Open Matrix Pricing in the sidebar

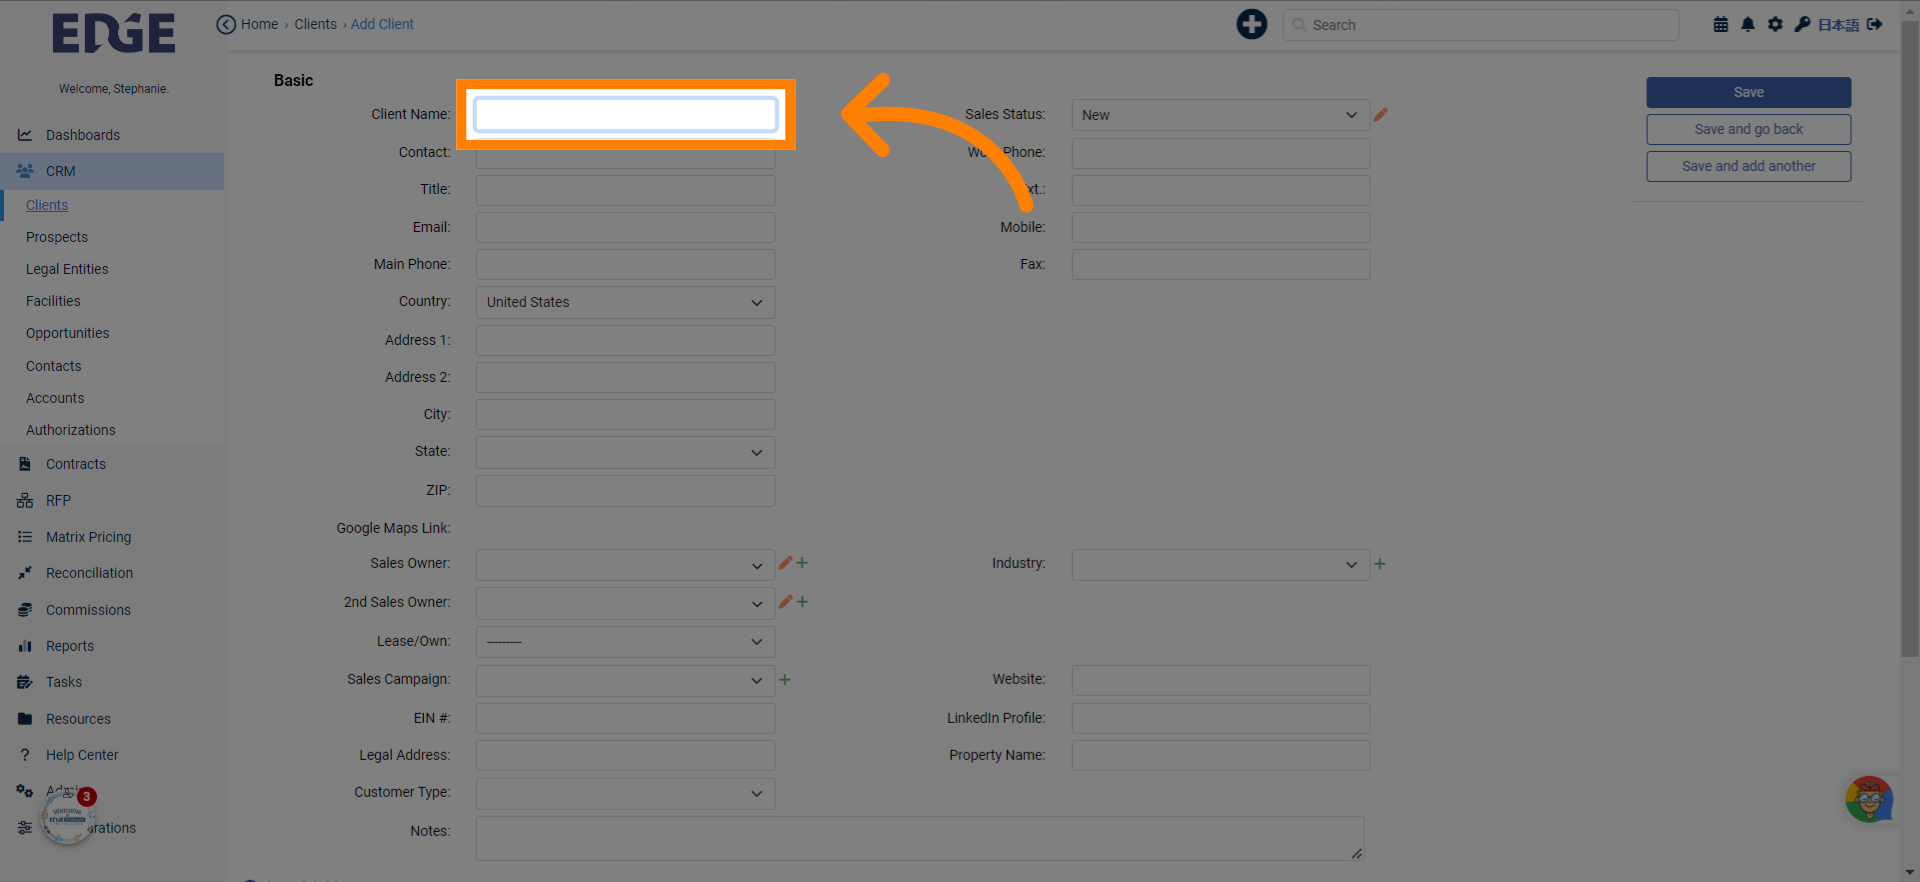tap(112, 537)
